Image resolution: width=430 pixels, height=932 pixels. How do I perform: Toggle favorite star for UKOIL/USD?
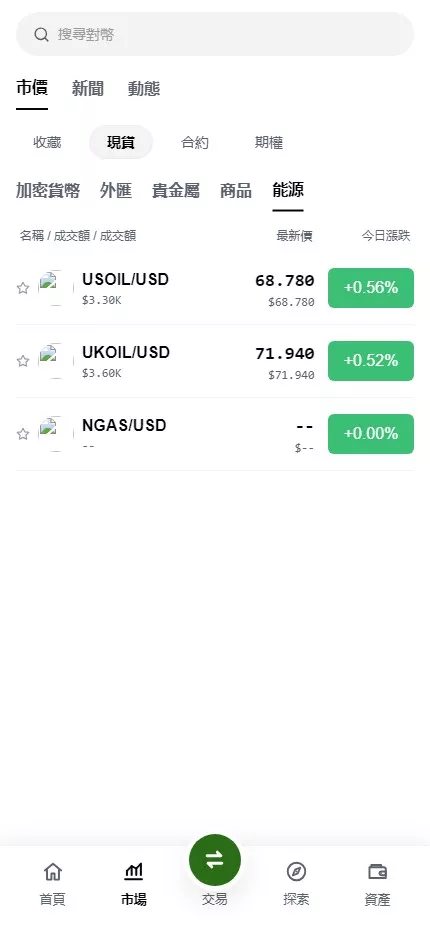(x=23, y=361)
